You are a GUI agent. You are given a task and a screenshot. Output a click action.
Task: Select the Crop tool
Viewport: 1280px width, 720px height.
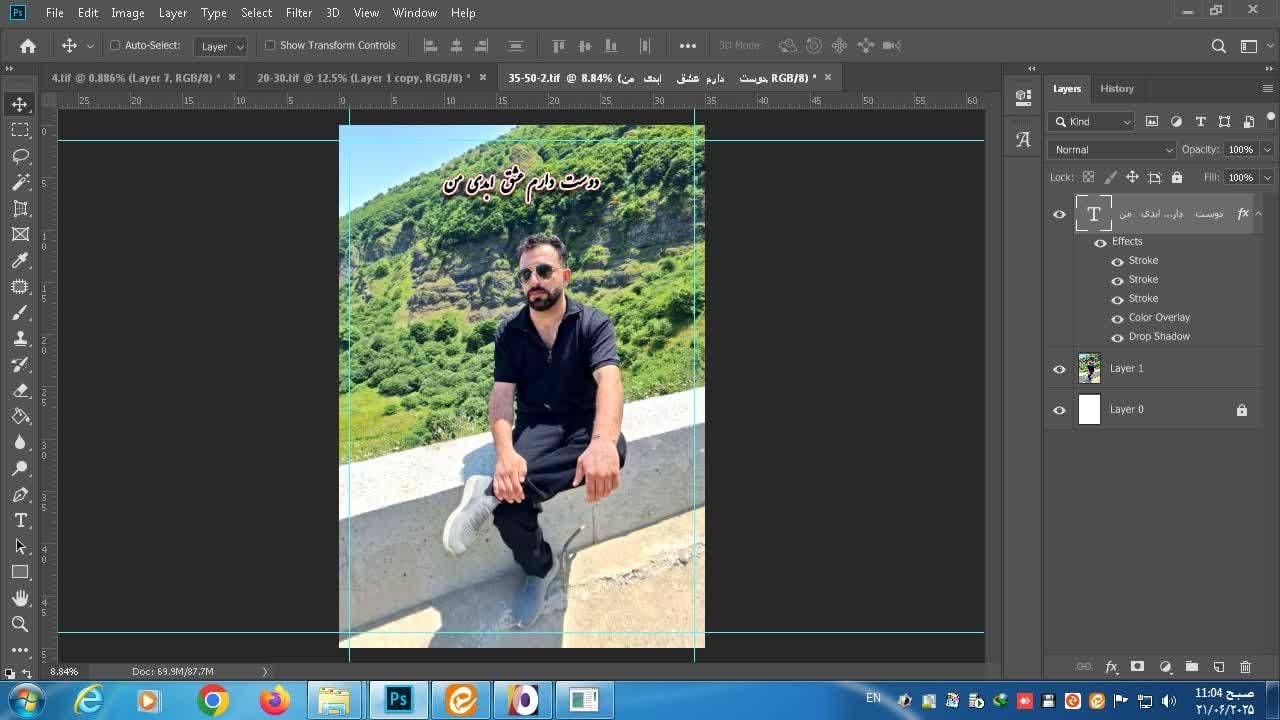click(x=20, y=208)
